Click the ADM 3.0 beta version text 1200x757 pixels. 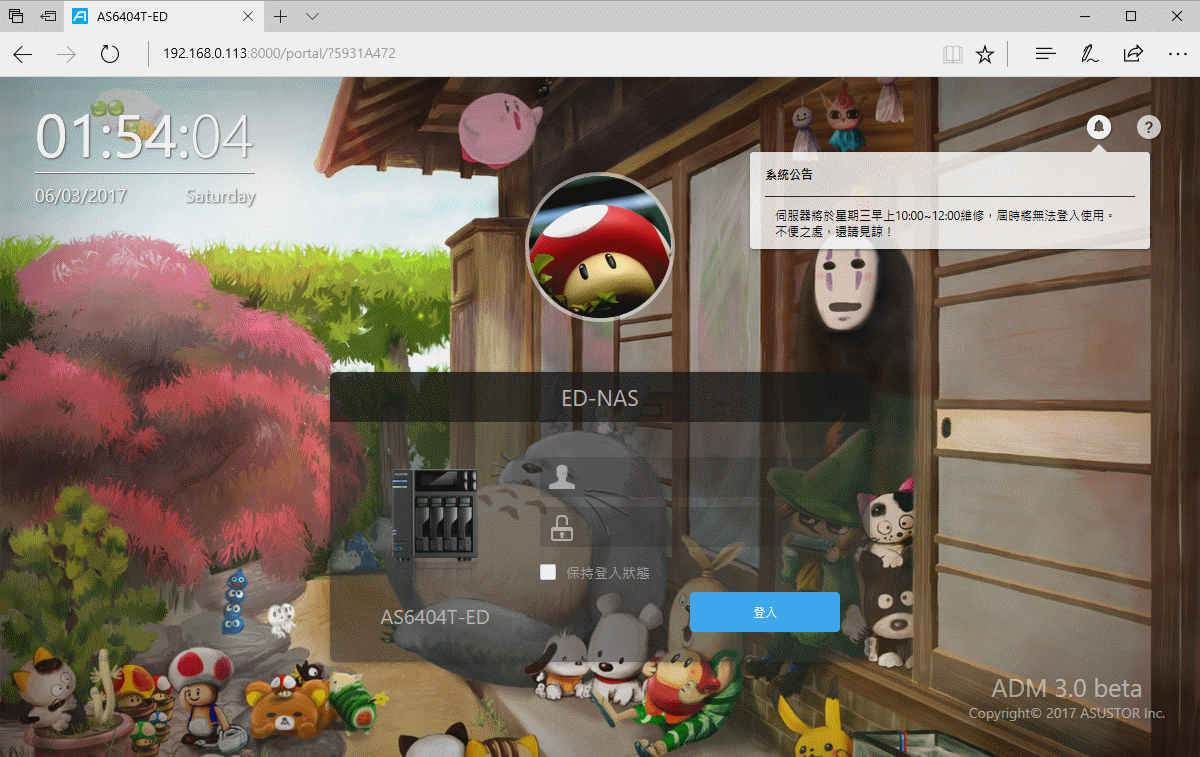coord(1066,688)
